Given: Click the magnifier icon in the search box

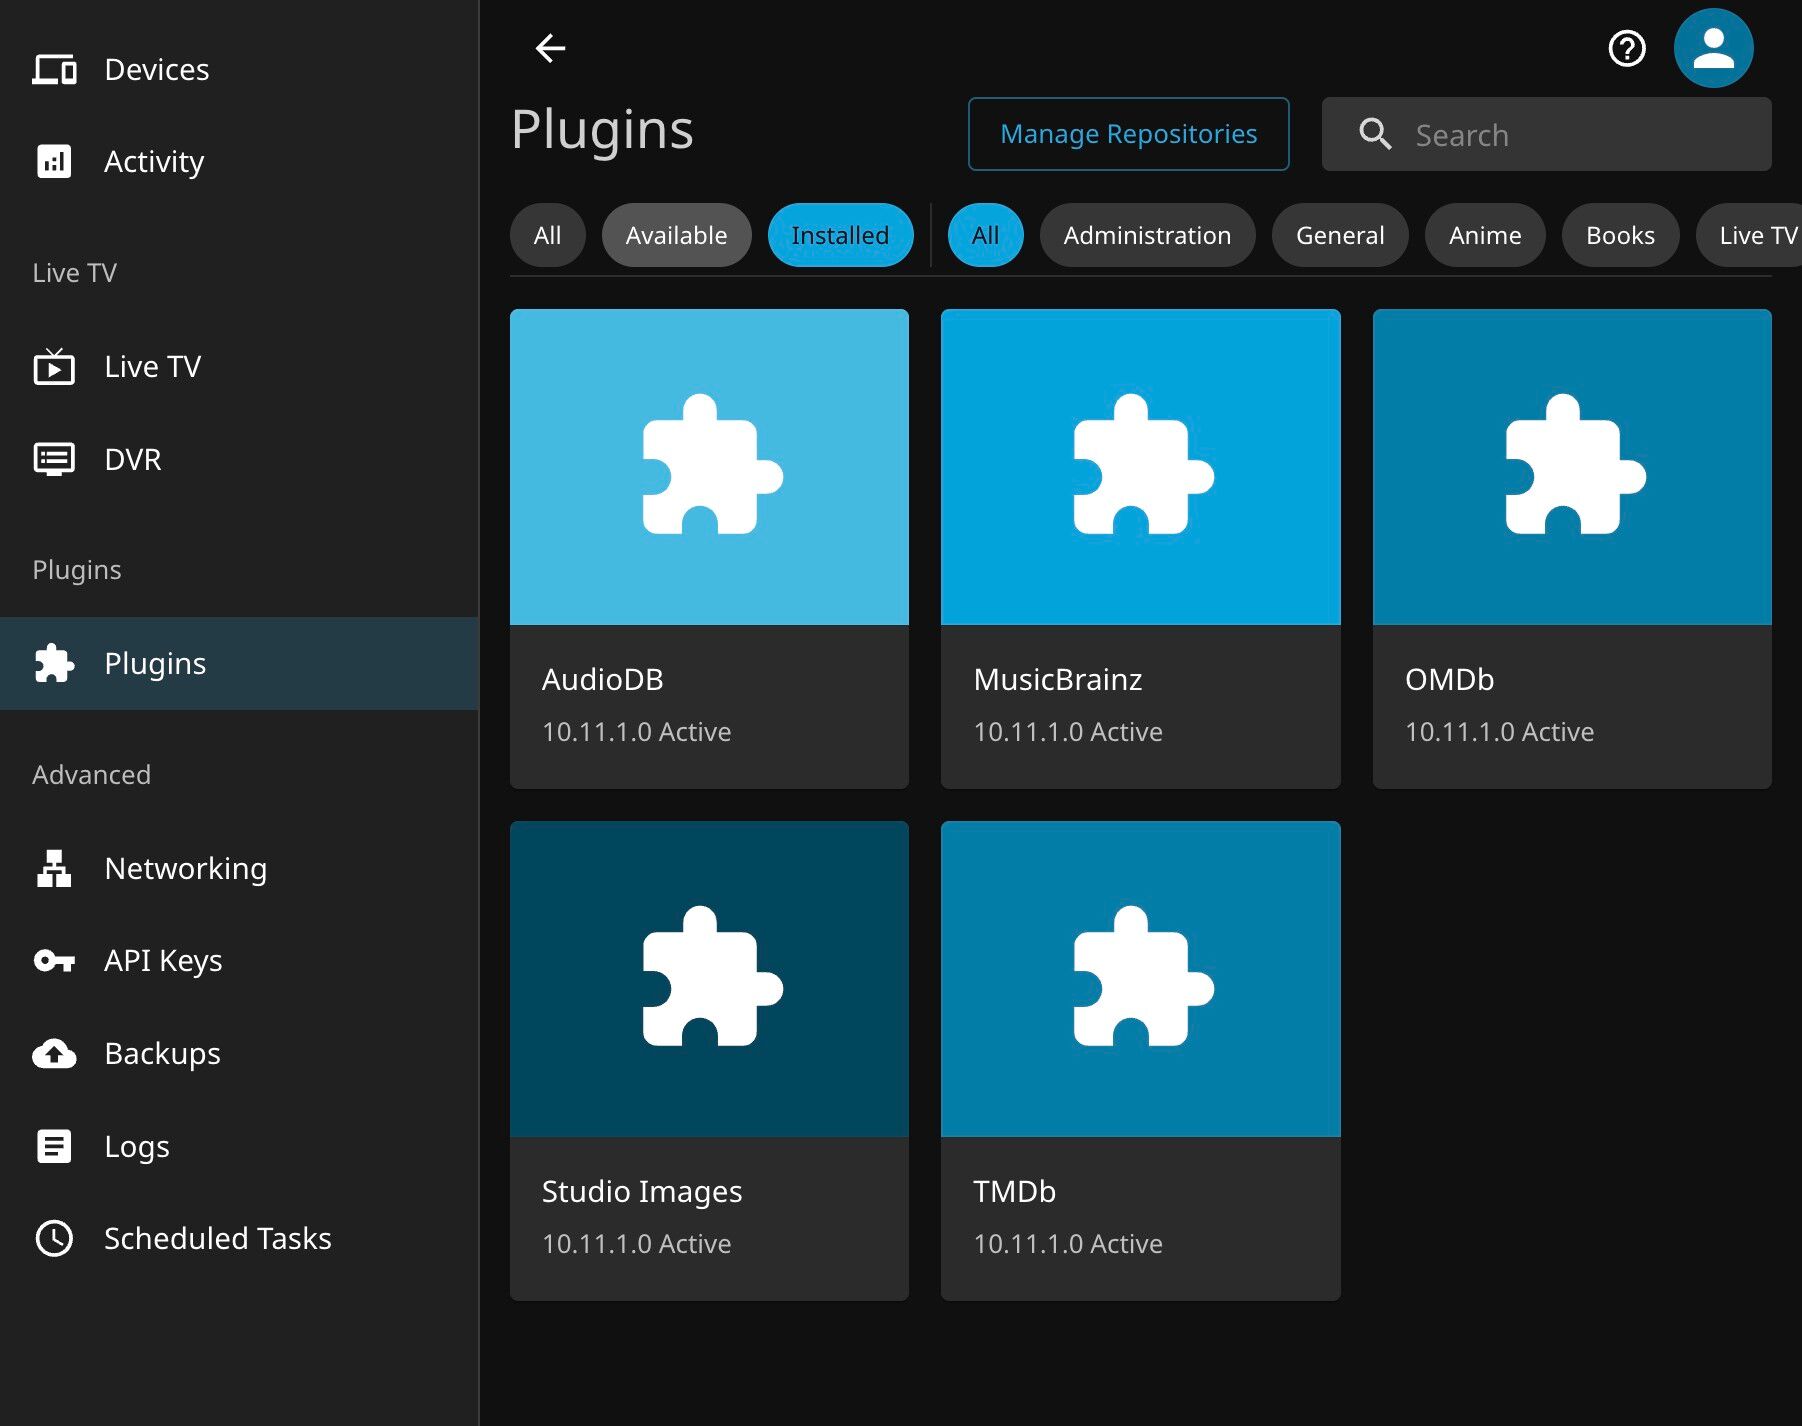Looking at the screenshot, I should click(1375, 134).
